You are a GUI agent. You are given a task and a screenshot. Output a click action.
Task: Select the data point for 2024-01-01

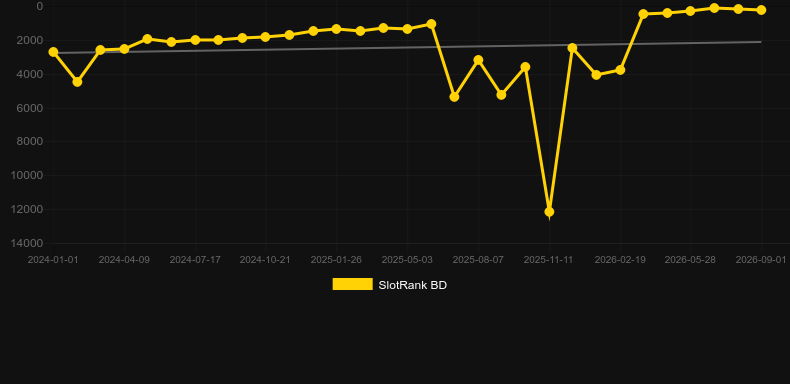tap(53, 52)
